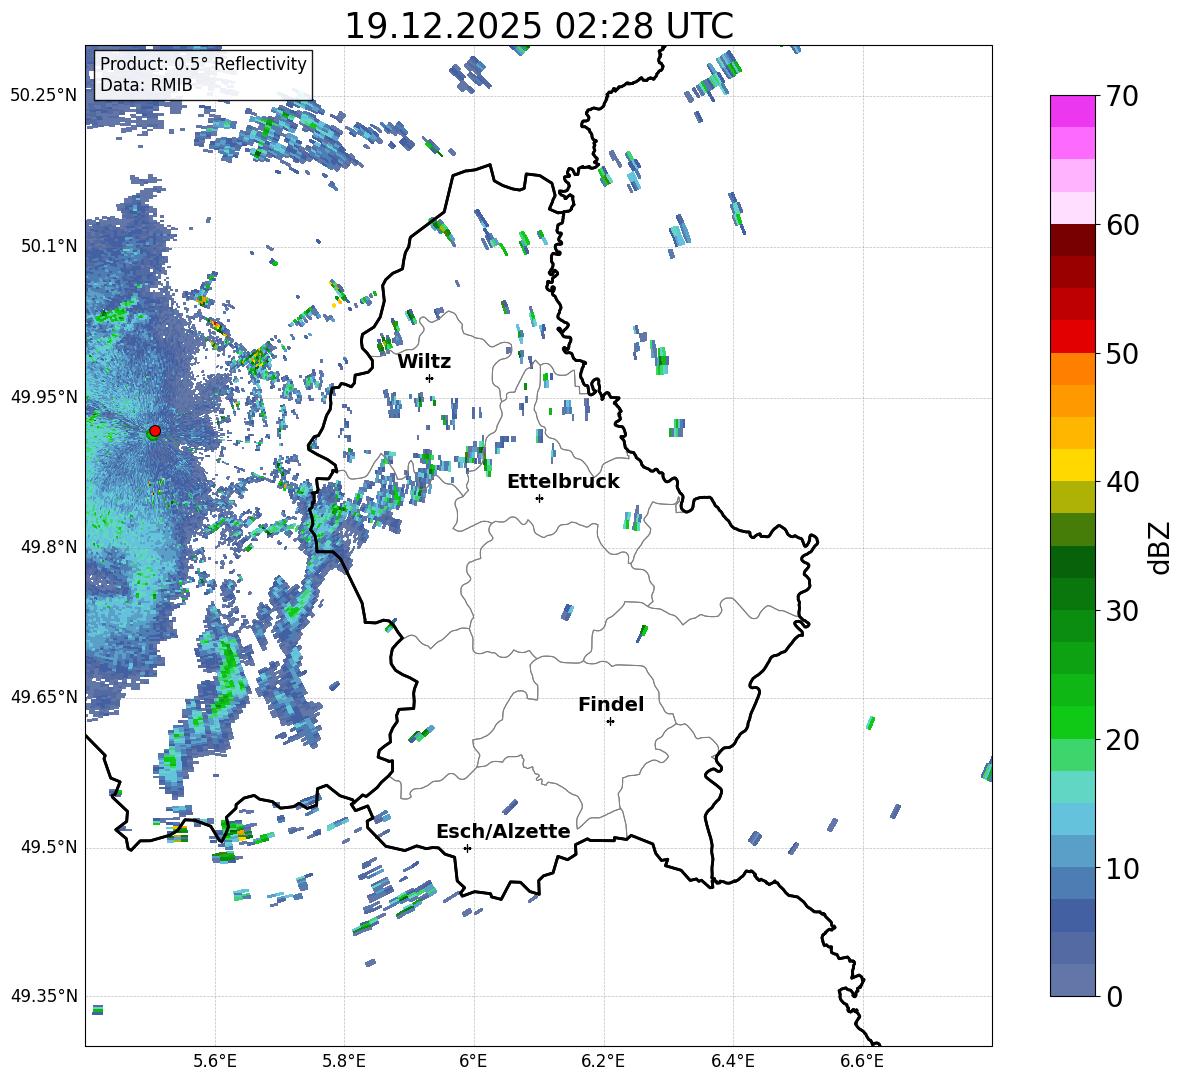Click the Wiltz station cross marker
The height and width of the screenshot is (1081, 1184).
click(430, 378)
